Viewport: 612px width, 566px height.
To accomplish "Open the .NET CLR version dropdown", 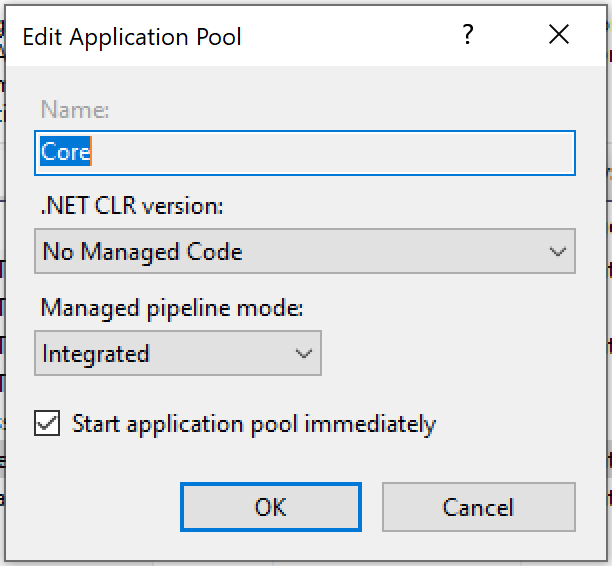I will (304, 252).
